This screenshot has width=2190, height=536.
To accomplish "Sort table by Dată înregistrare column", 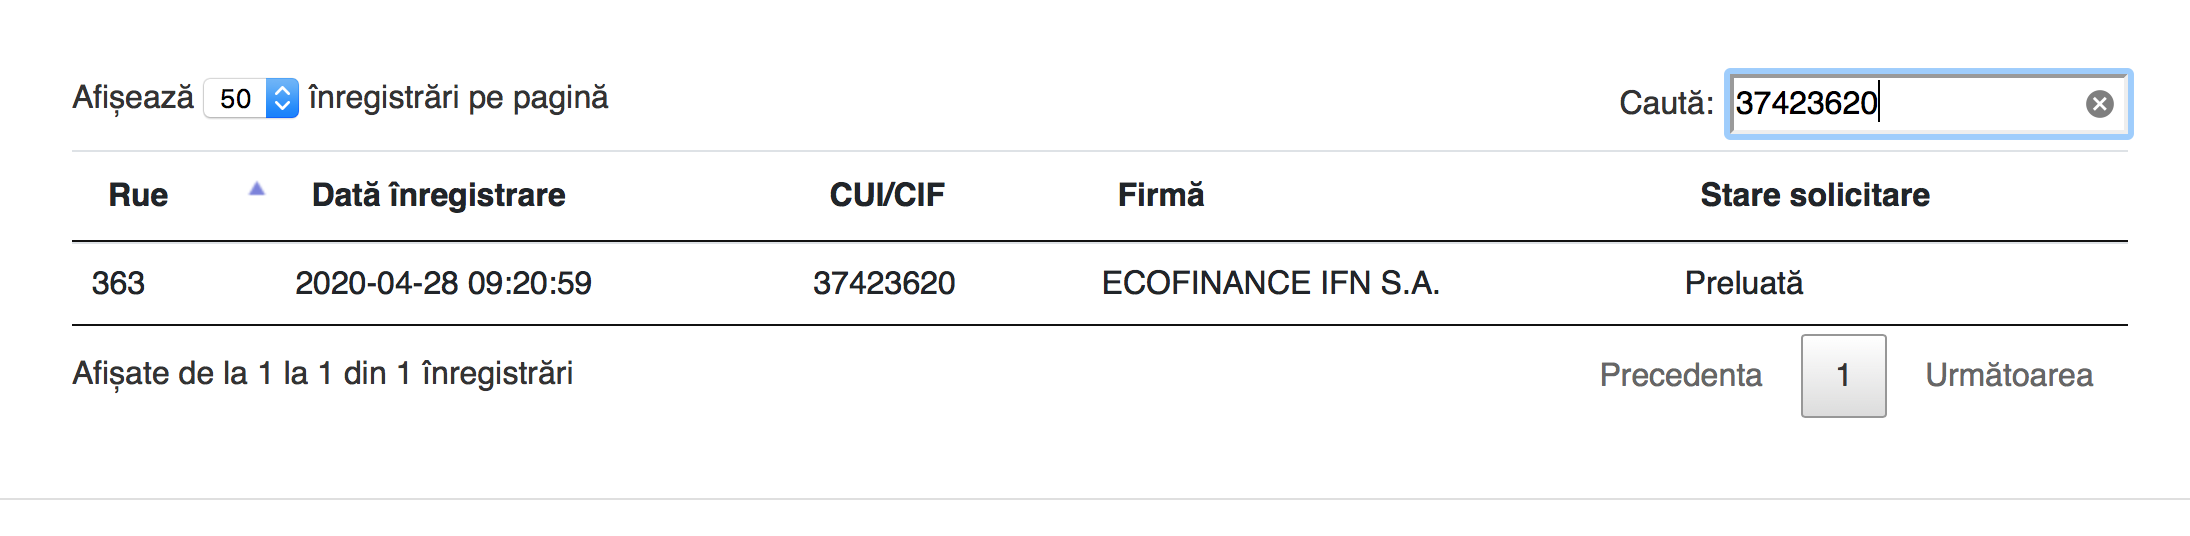I will (438, 195).
